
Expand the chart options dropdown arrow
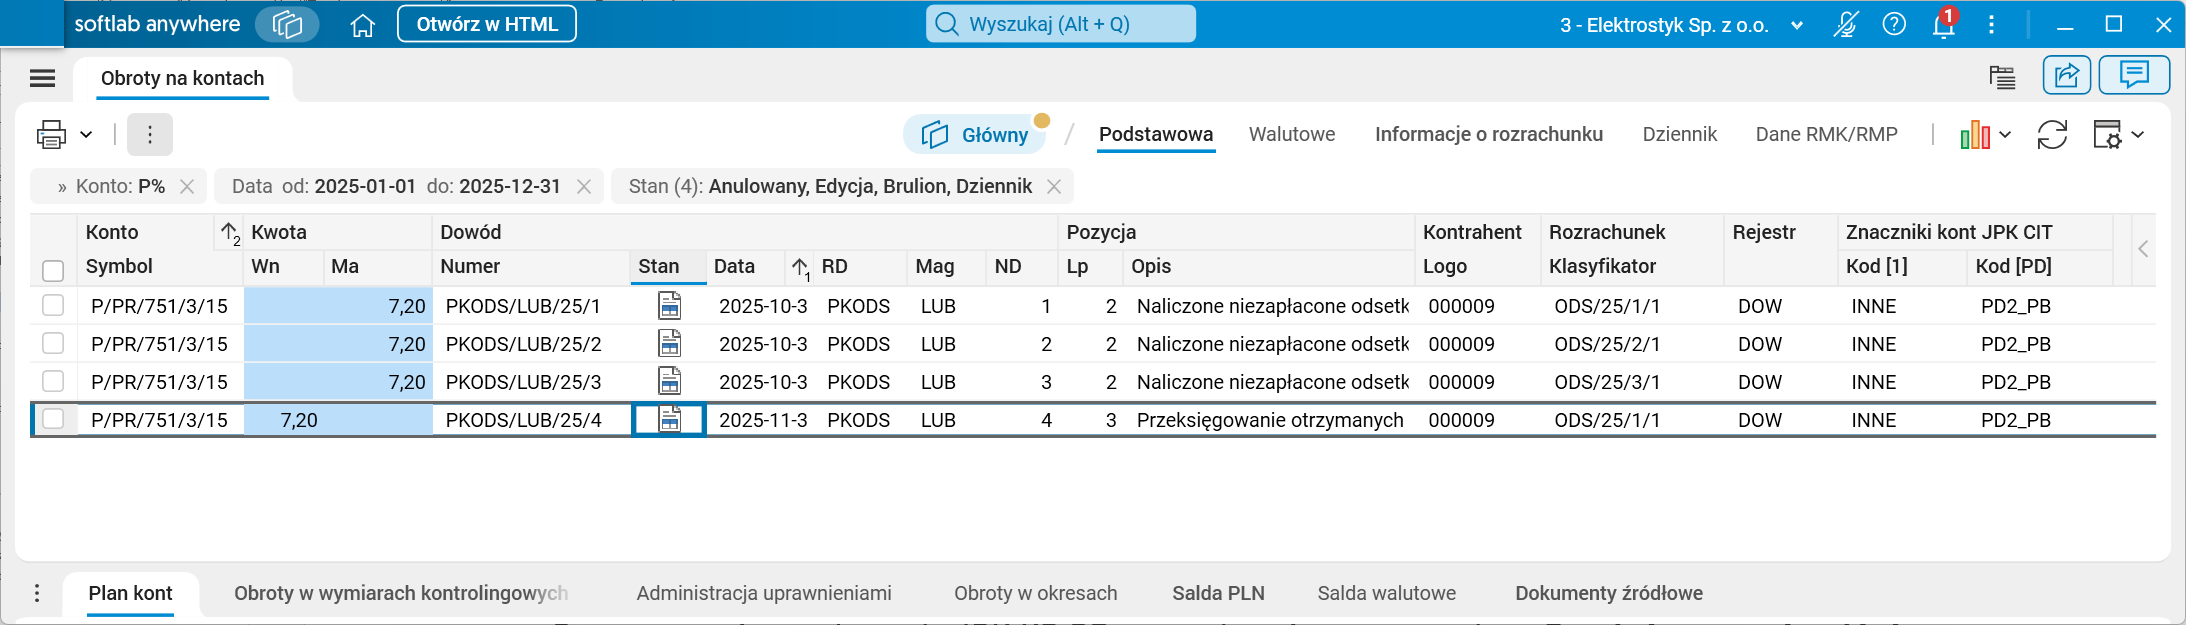[x=2005, y=135]
